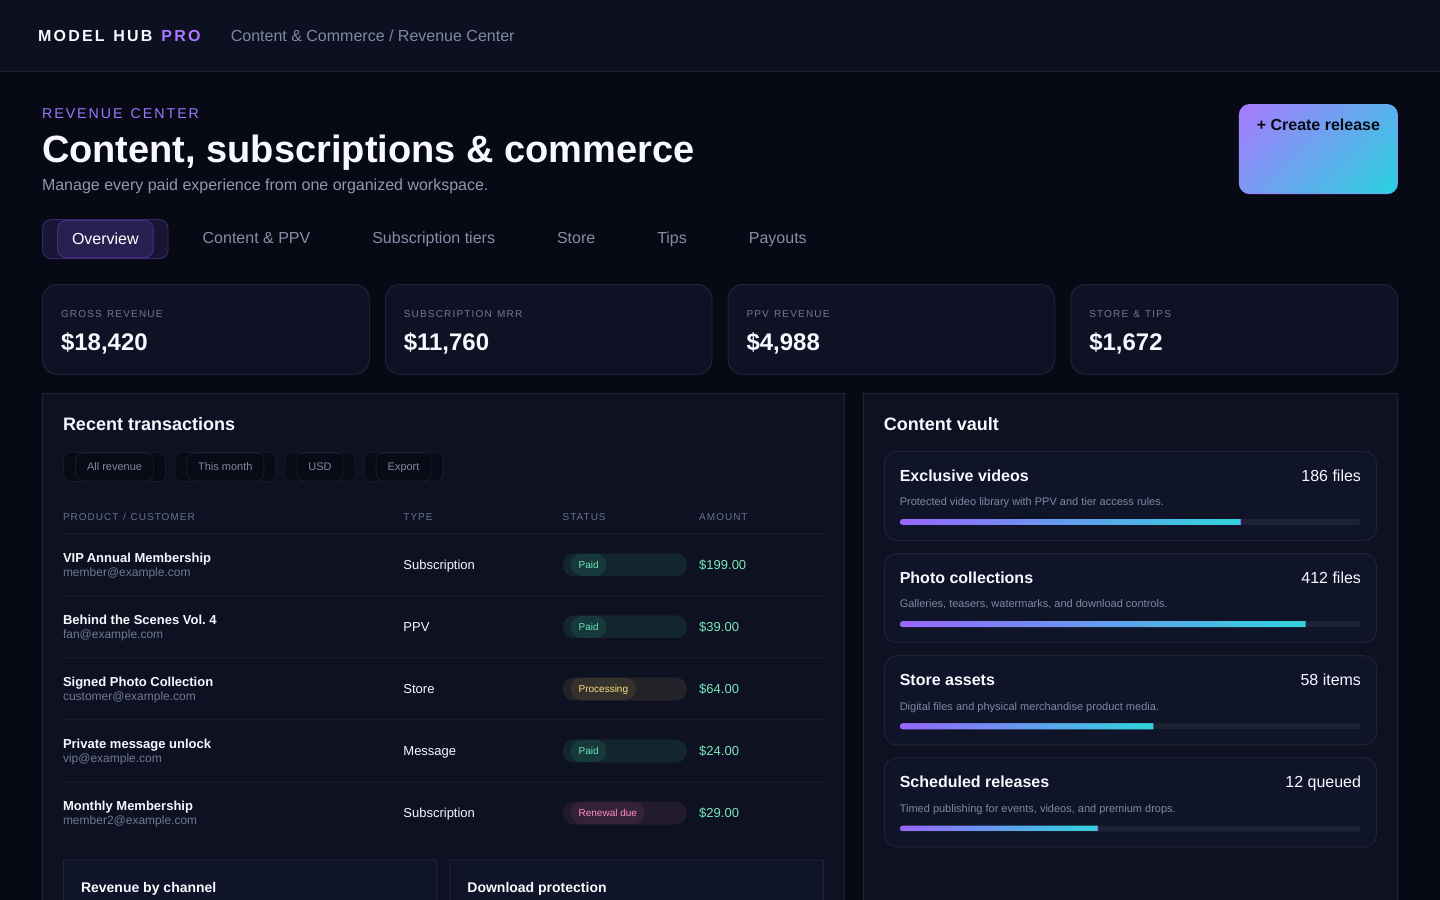Click the Create release button
The image size is (1440, 900).
pos(1318,149)
